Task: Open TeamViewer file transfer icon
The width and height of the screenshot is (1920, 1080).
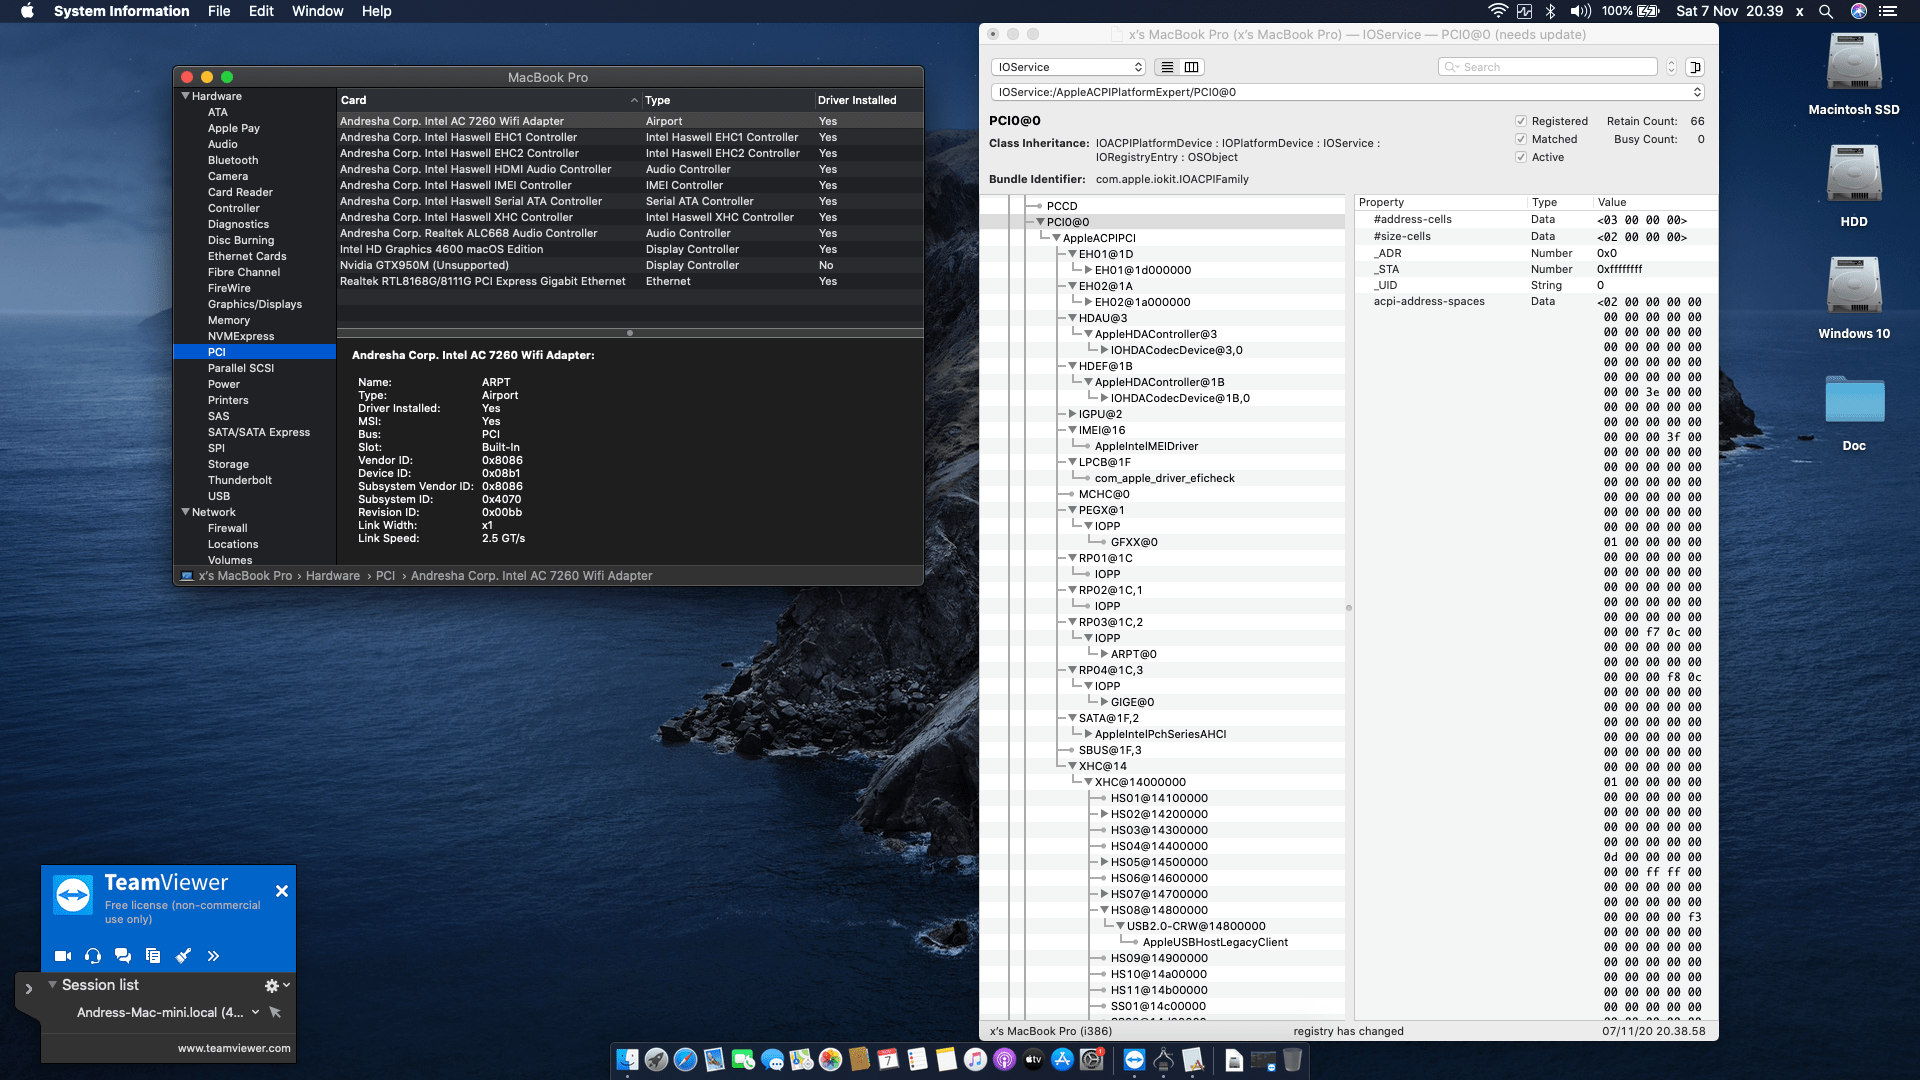Action: (x=152, y=956)
